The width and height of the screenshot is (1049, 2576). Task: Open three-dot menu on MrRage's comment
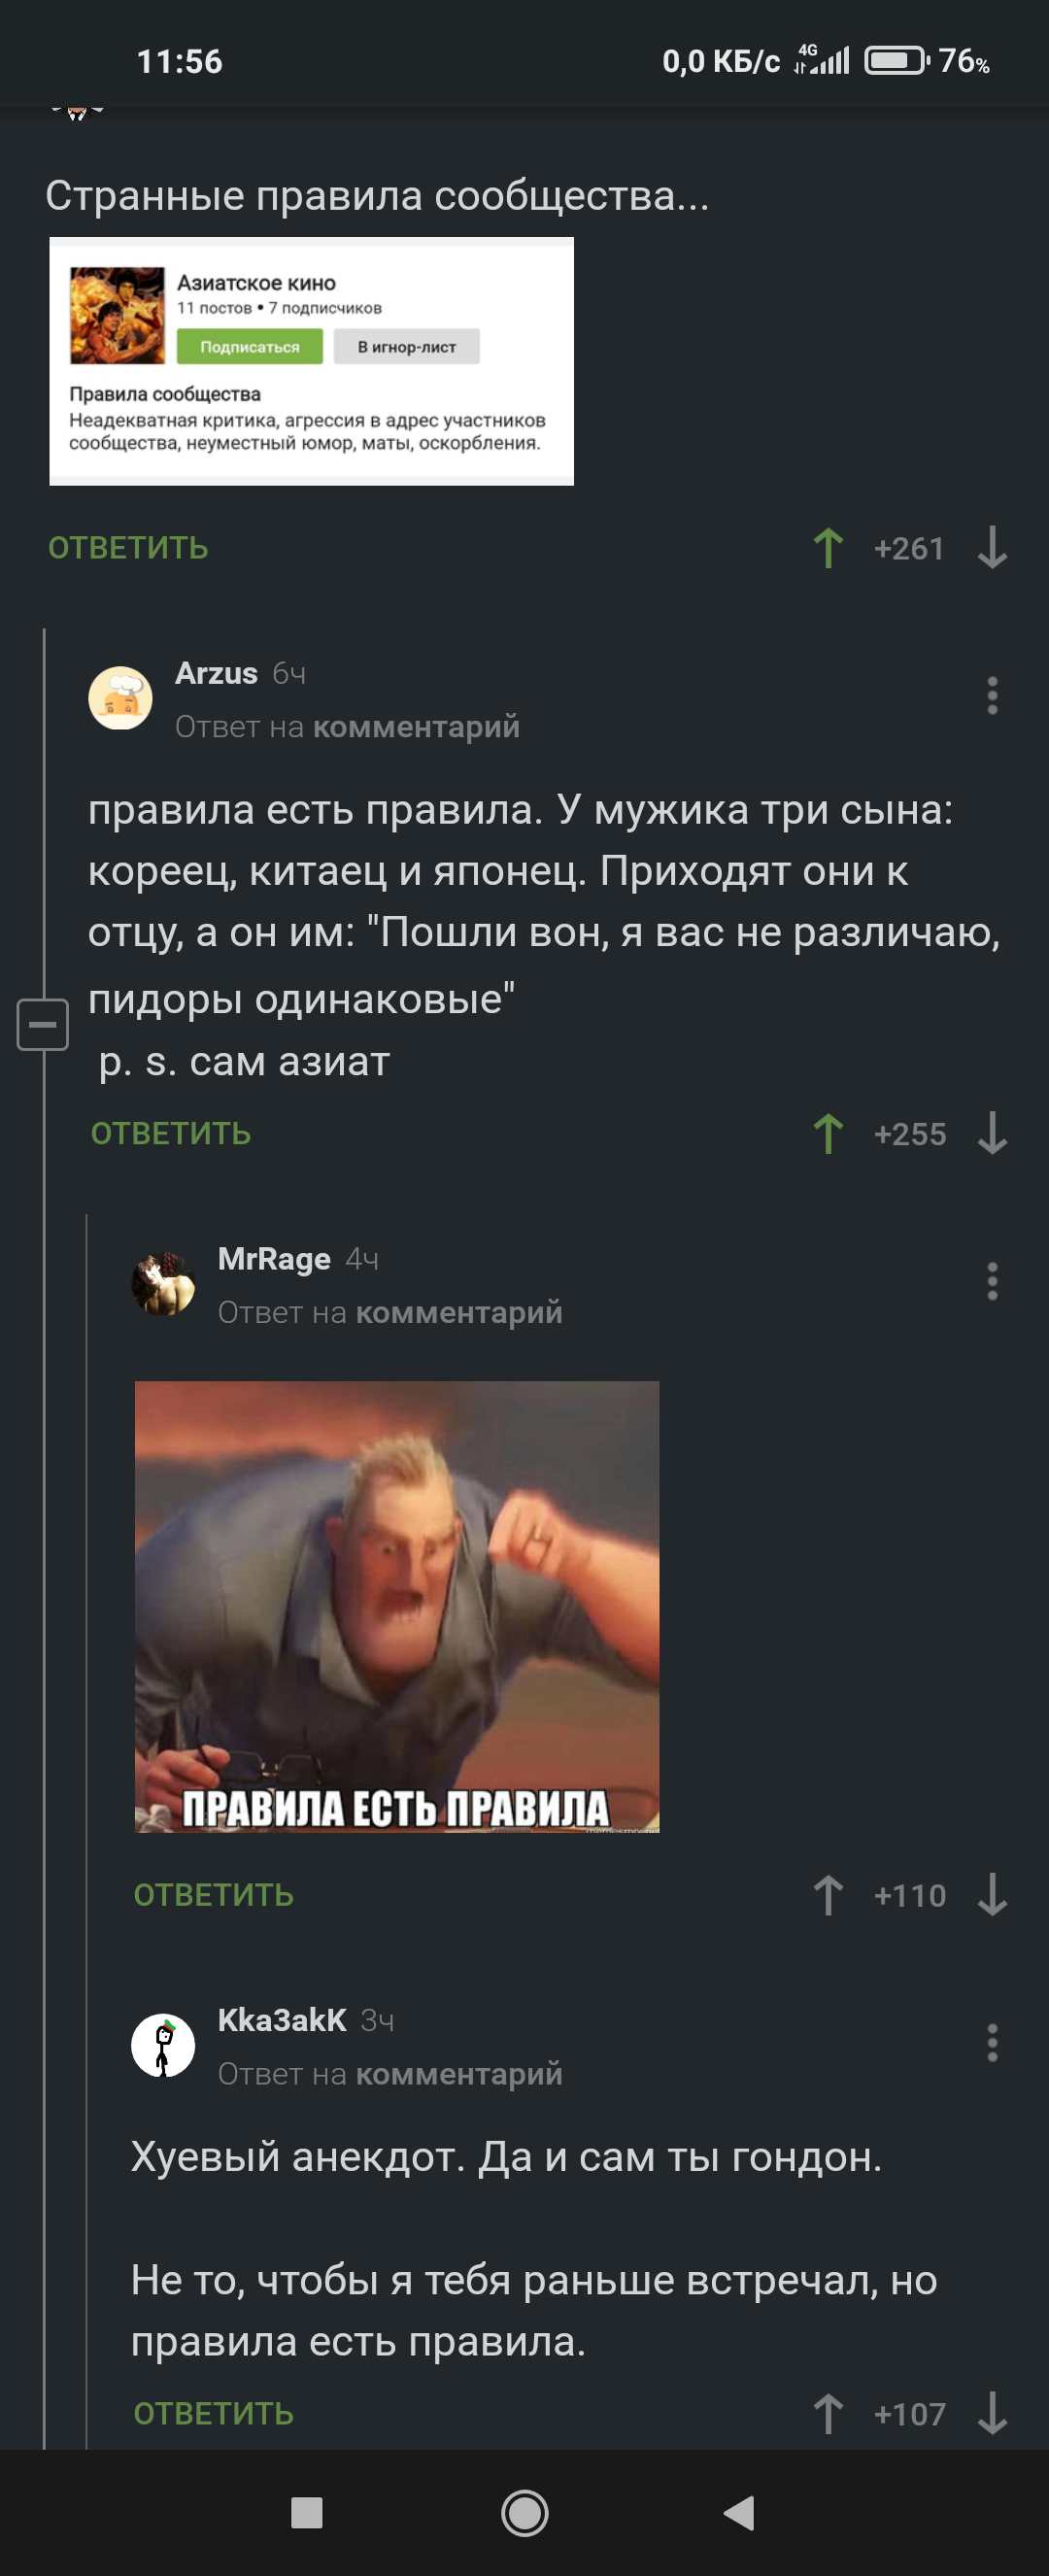pyautogui.click(x=992, y=1281)
